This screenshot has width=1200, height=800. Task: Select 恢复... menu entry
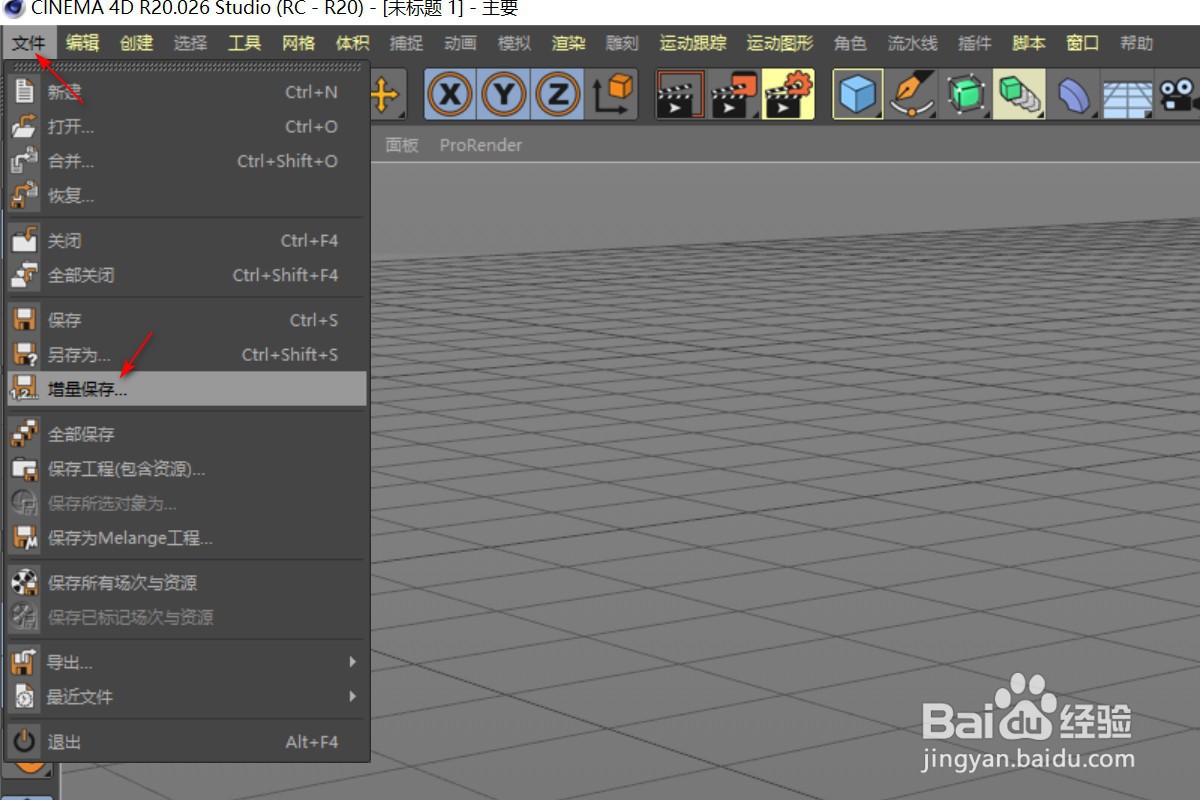188,196
